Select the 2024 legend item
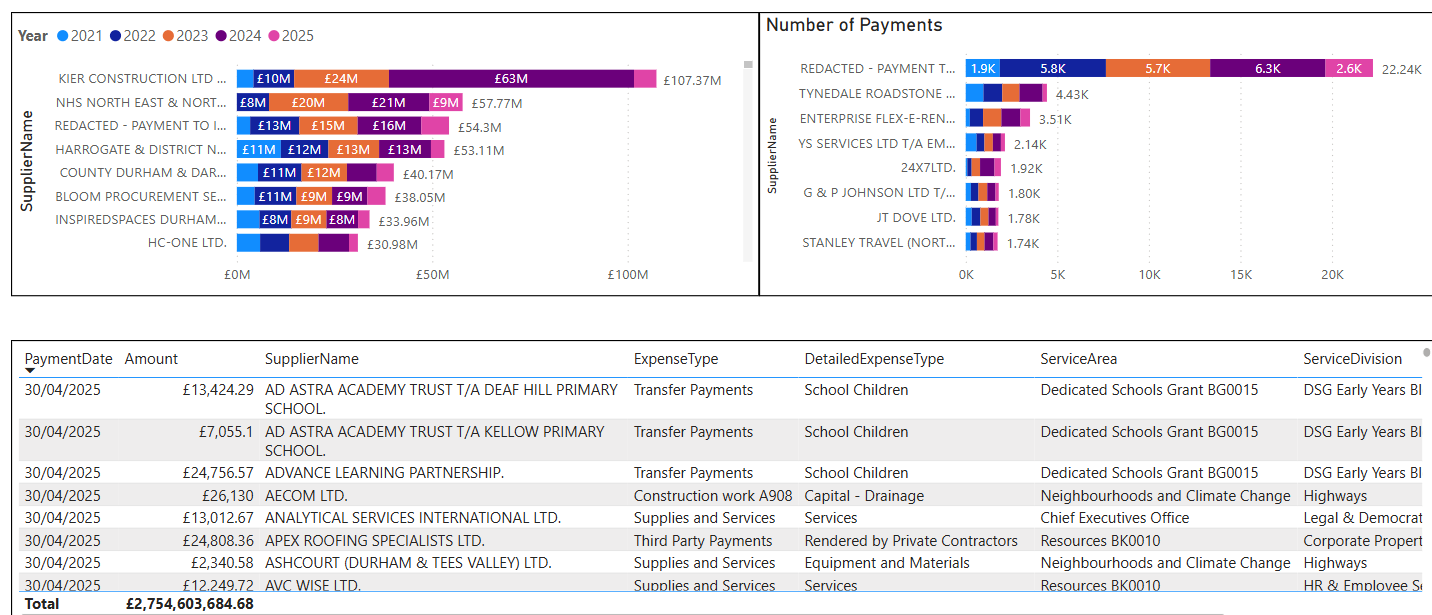The image size is (1432, 615). [x=238, y=36]
